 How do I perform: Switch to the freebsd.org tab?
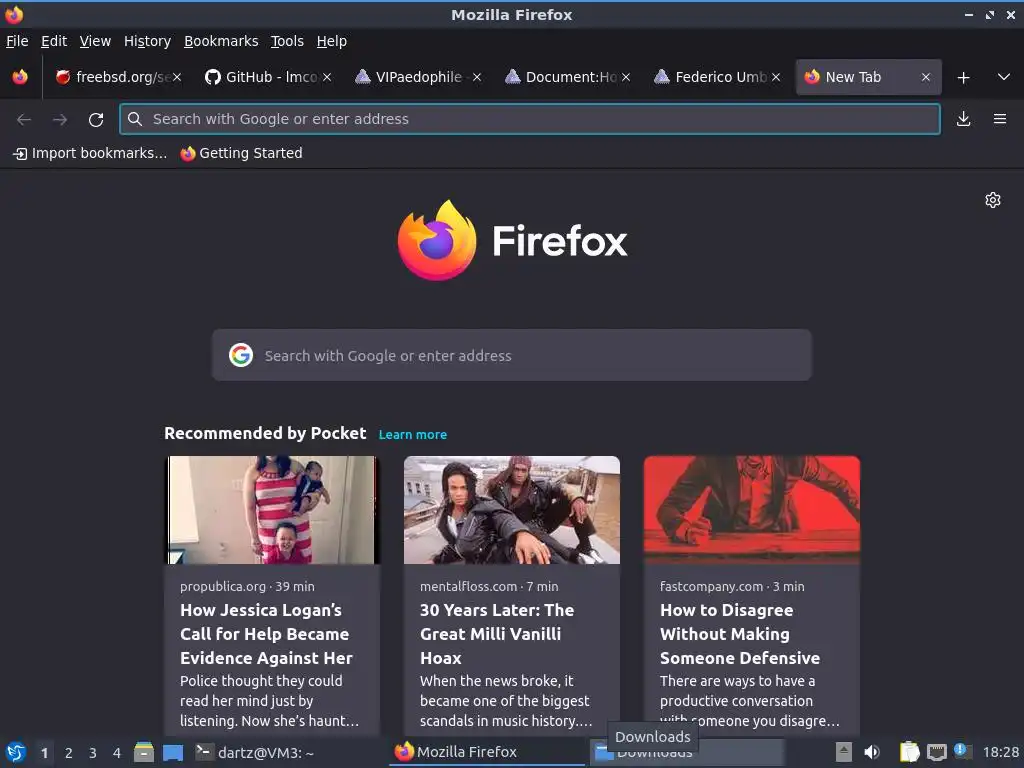[118, 77]
